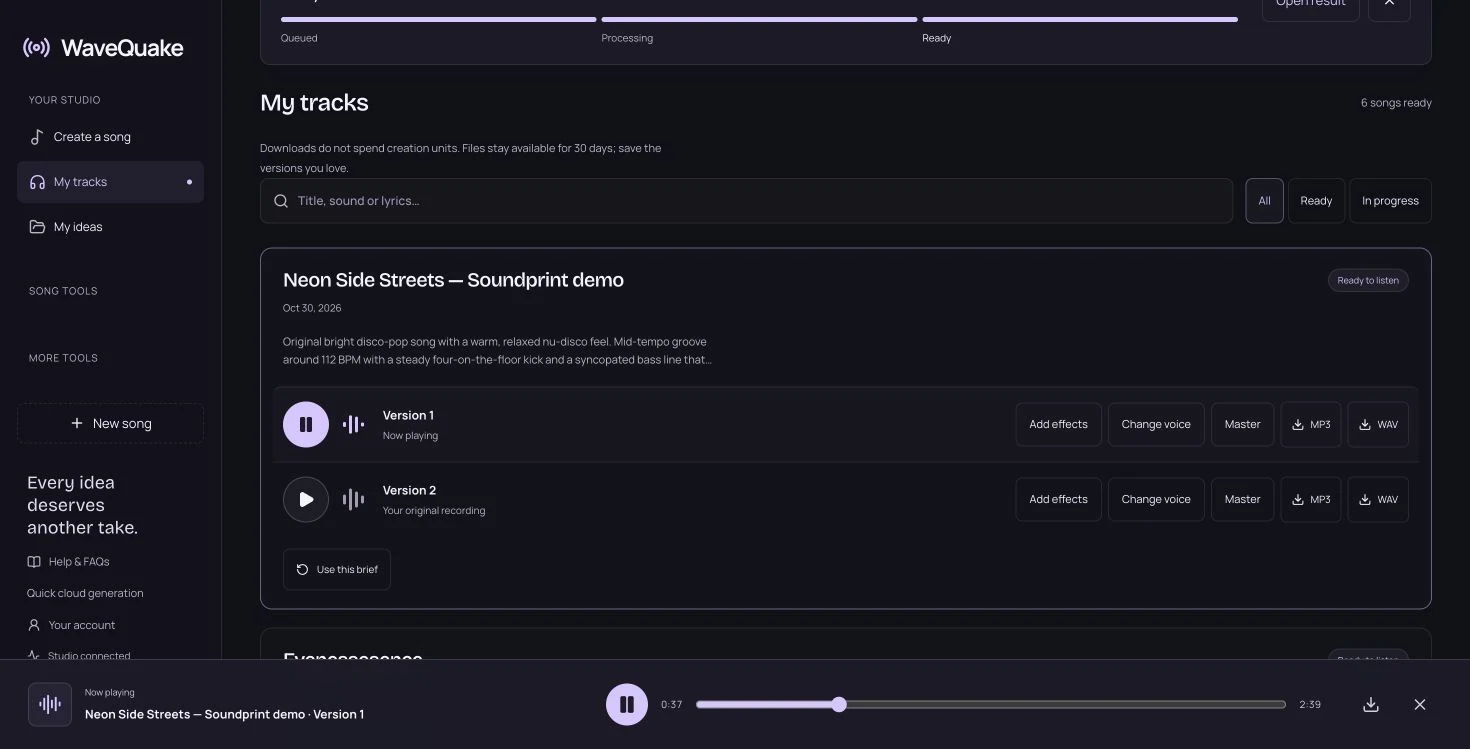This screenshot has width=1470, height=749.
Task: Open Your account
Action: [x=72, y=625]
